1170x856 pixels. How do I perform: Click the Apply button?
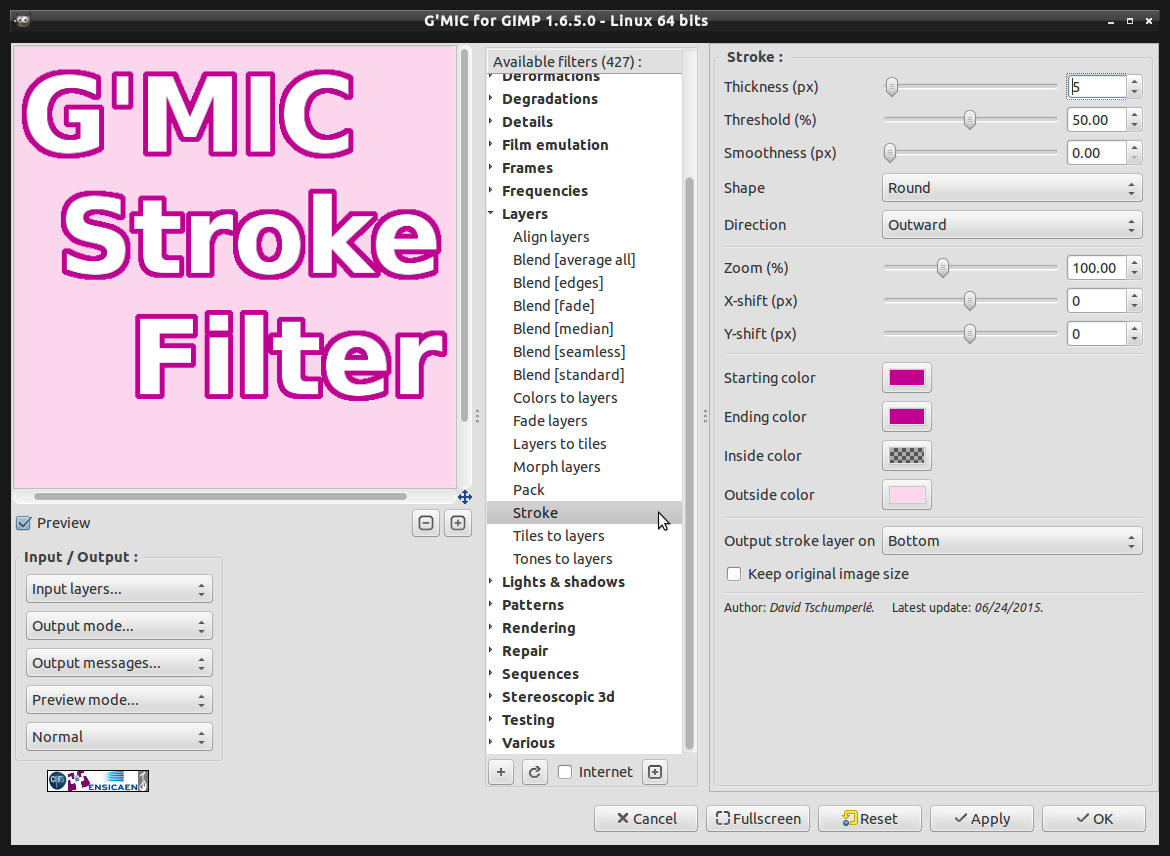(x=982, y=819)
